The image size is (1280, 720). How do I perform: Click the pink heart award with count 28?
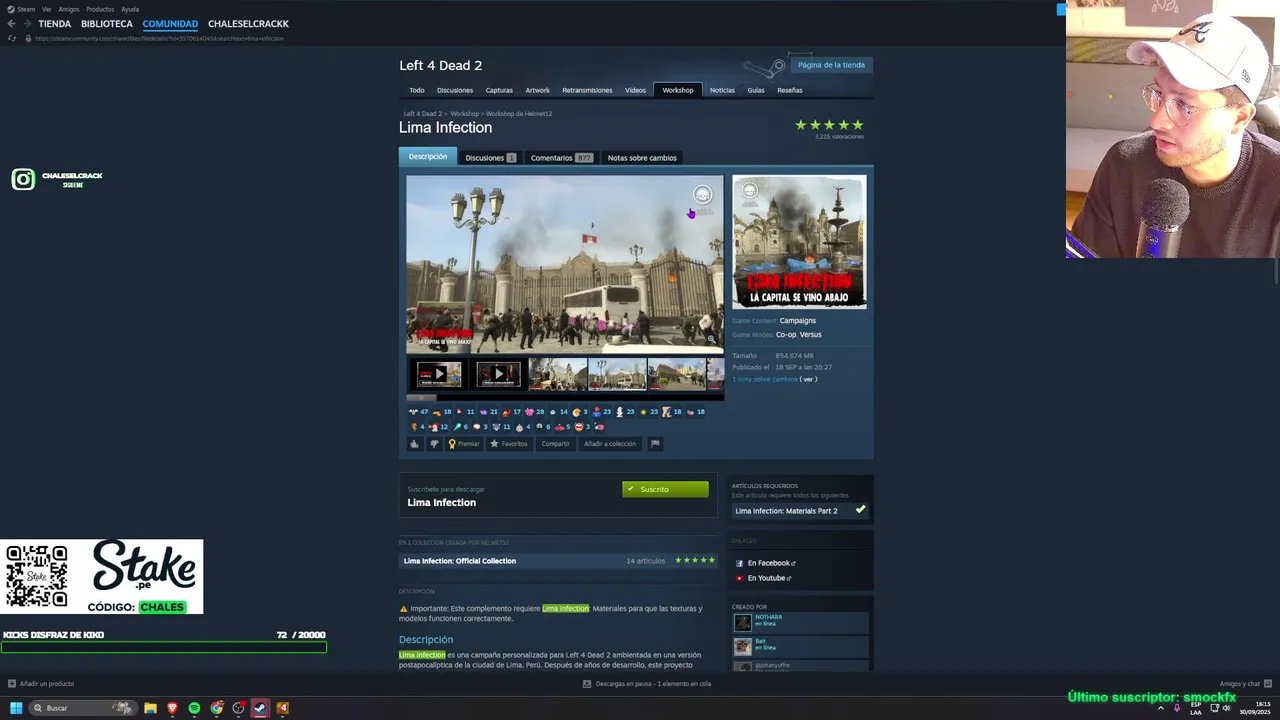(x=535, y=412)
